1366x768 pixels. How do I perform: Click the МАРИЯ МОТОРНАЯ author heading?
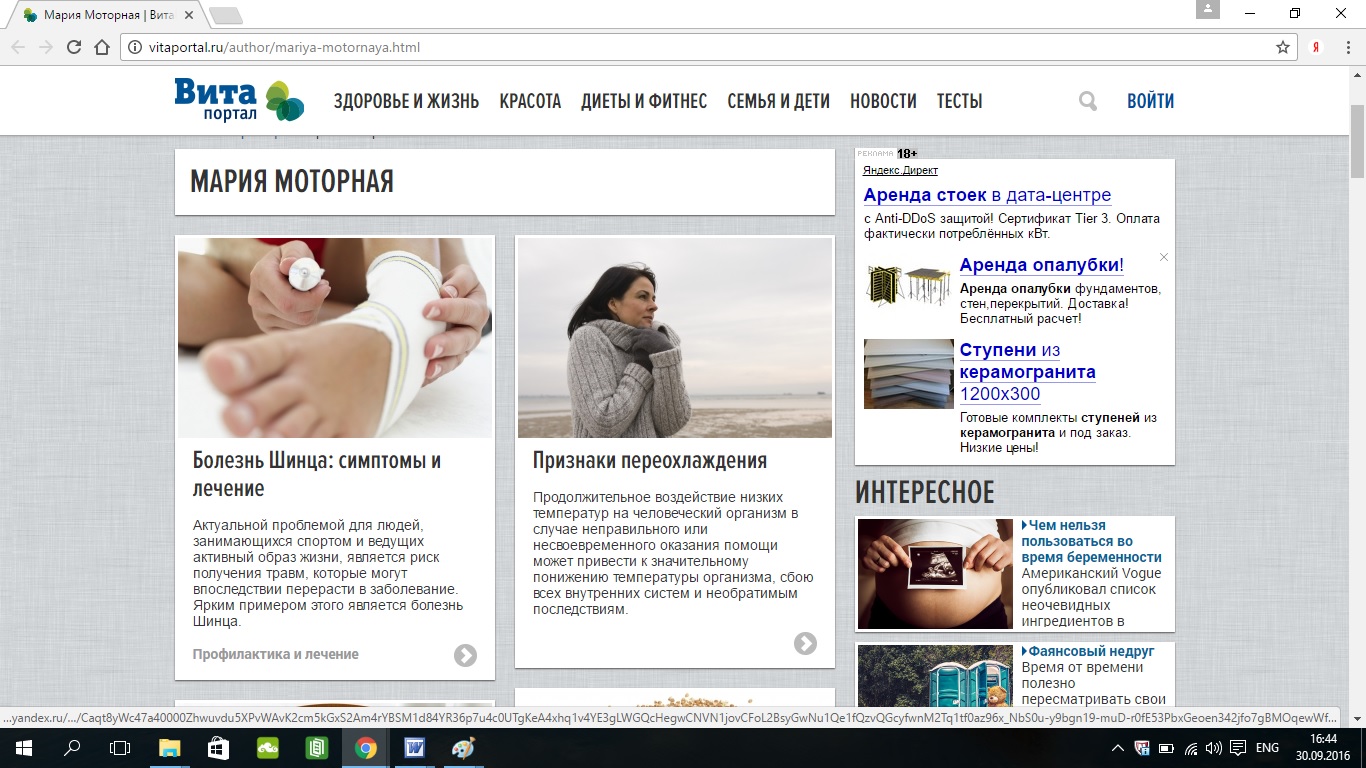click(292, 181)
